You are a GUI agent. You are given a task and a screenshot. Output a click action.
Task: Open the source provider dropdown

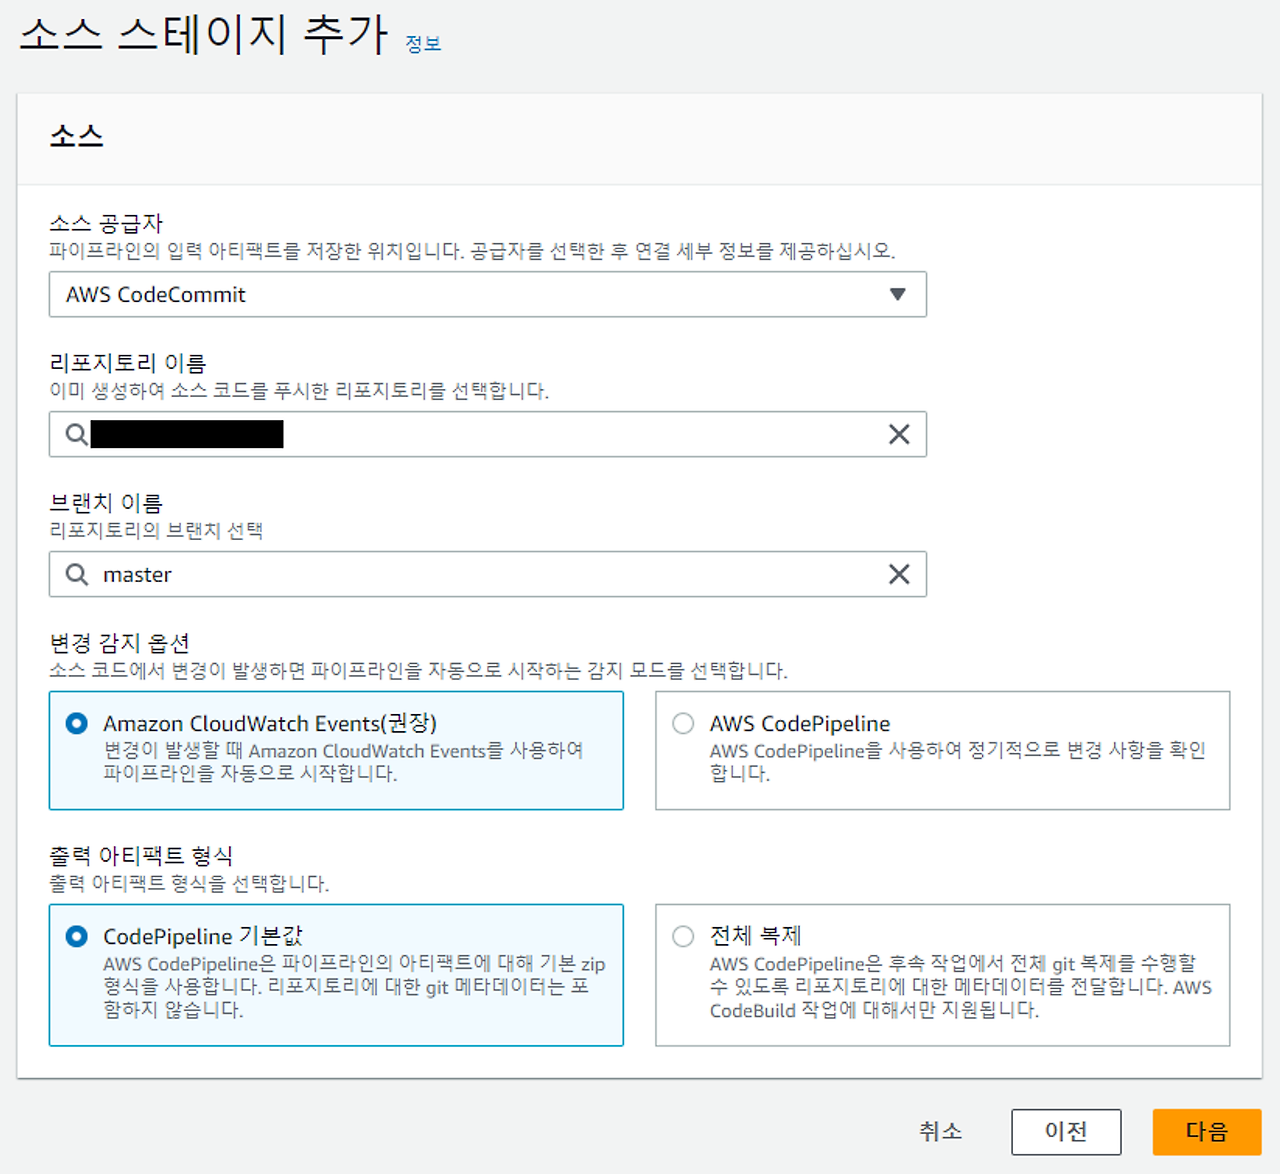coord(488,294)
